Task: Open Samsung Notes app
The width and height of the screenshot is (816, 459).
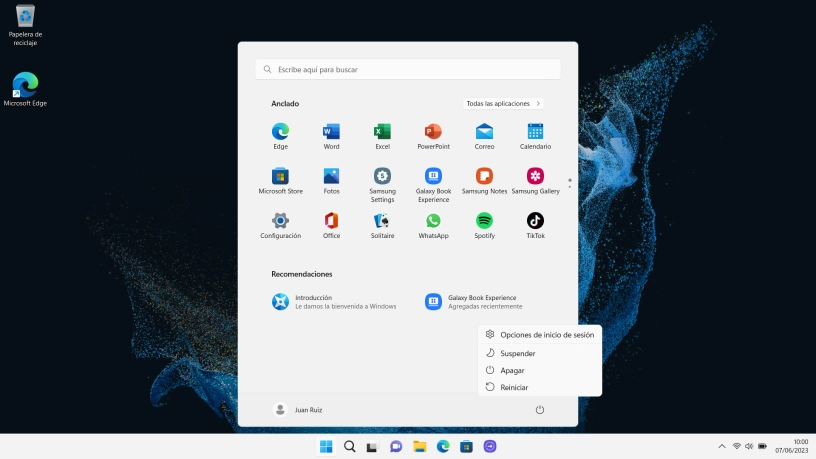Action: 484,181
